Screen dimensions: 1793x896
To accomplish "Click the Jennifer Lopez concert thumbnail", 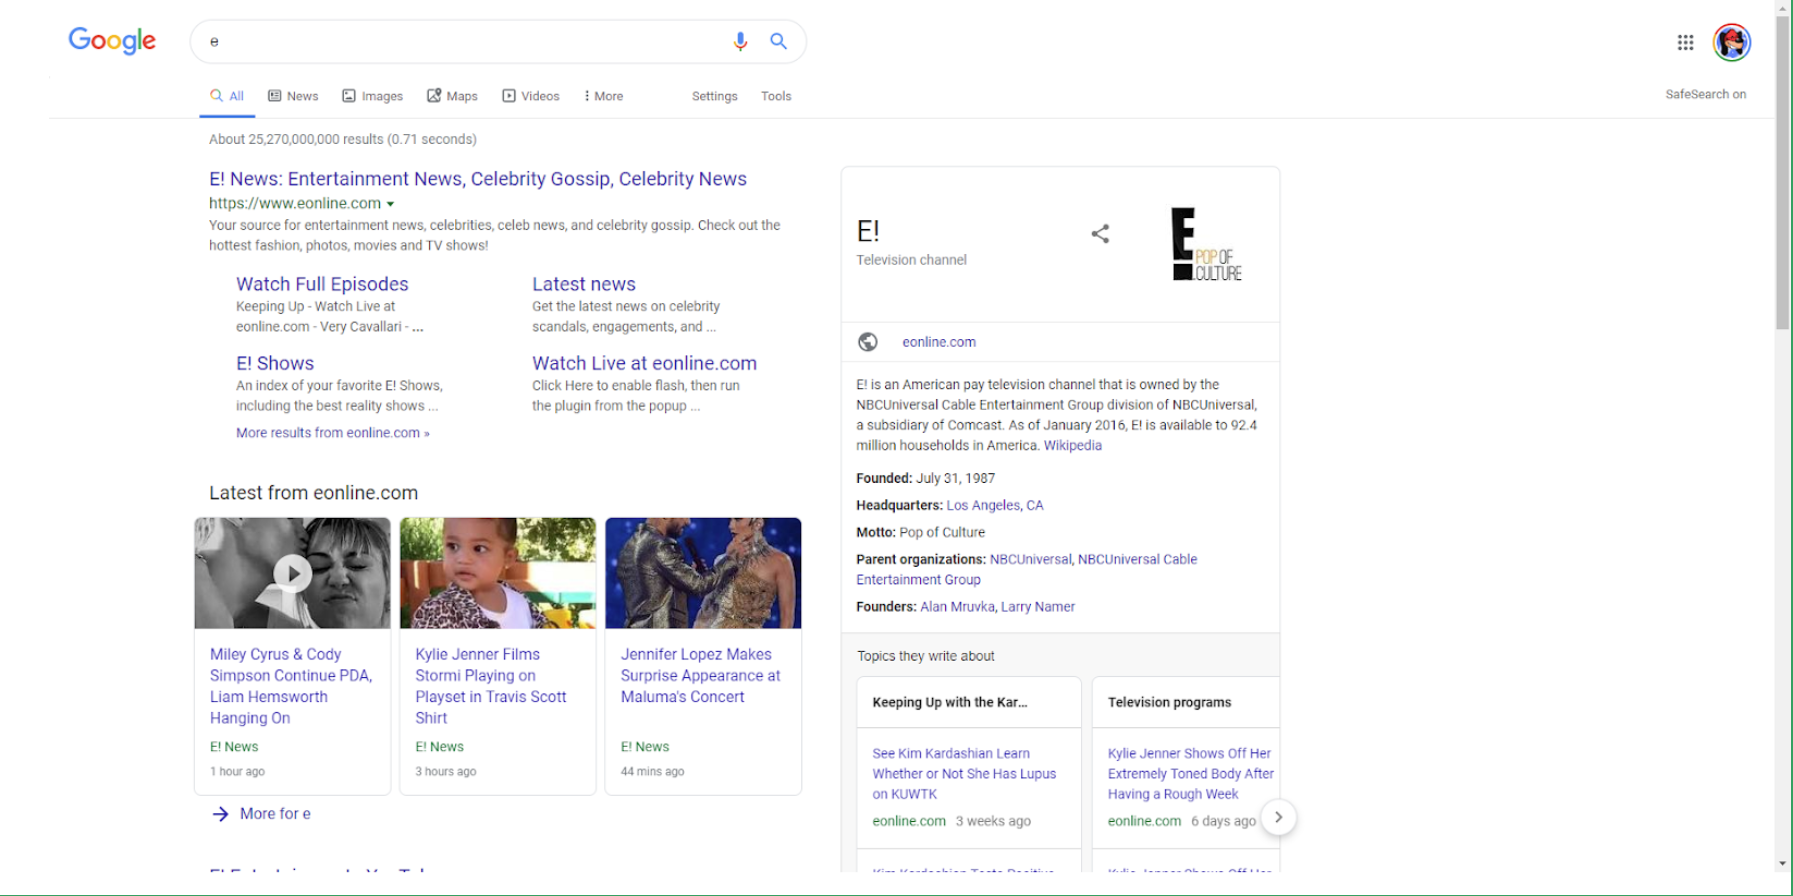I will 703,573.
